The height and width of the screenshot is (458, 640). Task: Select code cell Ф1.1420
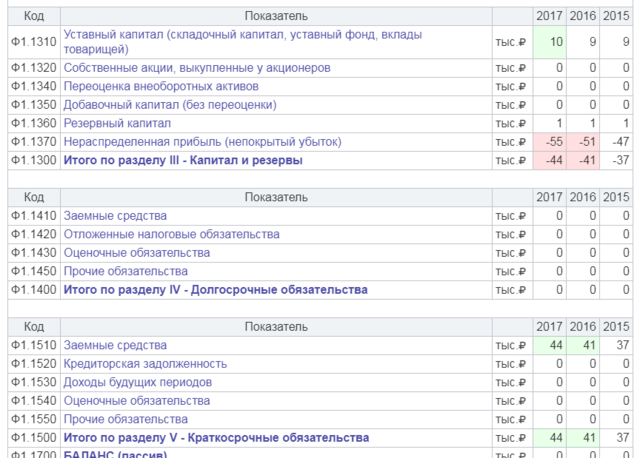pos(34,234)
